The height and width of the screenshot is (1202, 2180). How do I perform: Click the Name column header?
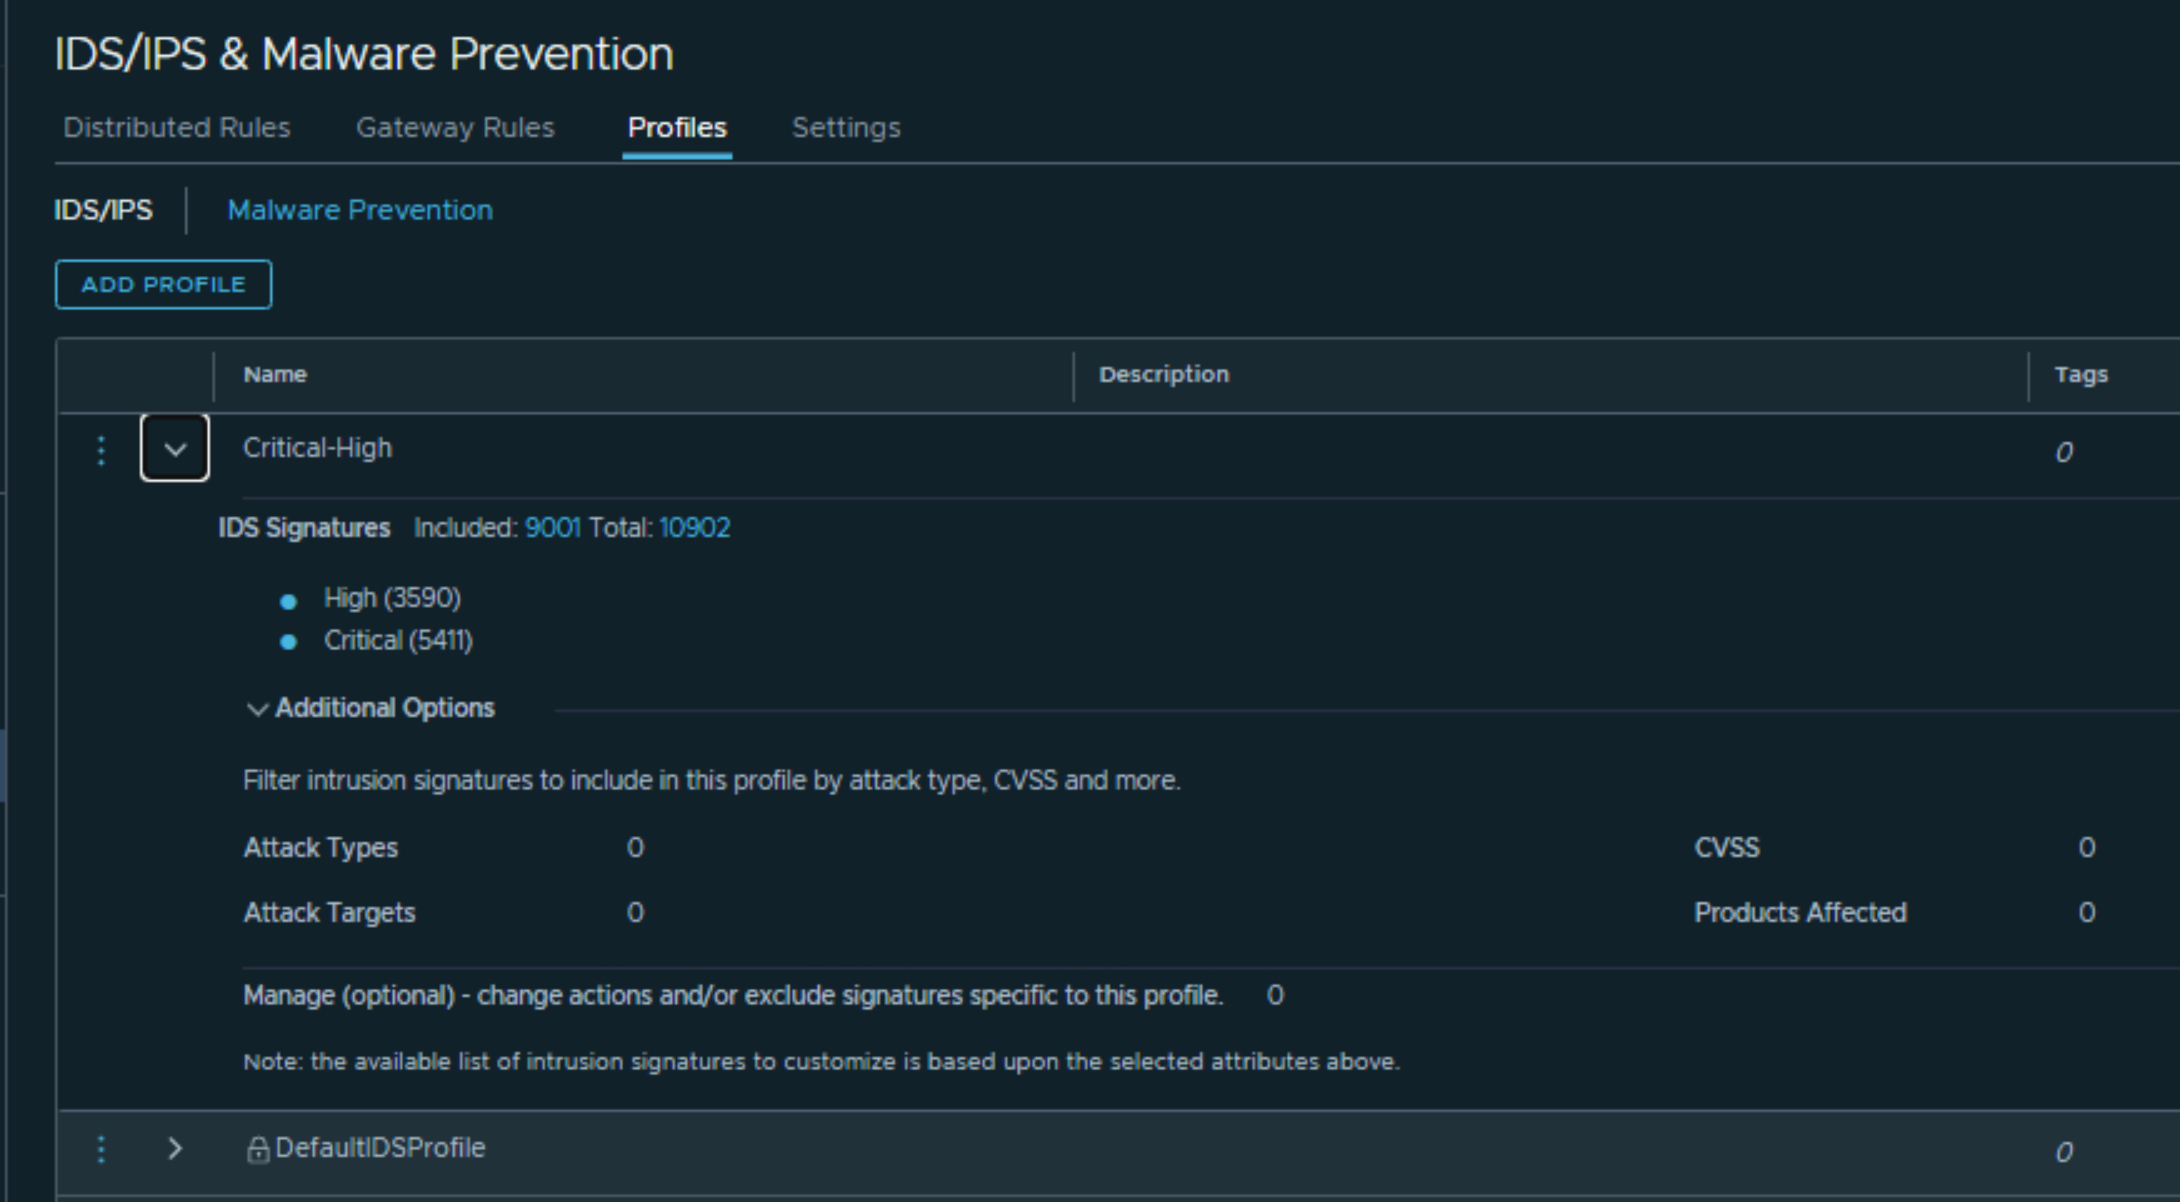point(275,375)
